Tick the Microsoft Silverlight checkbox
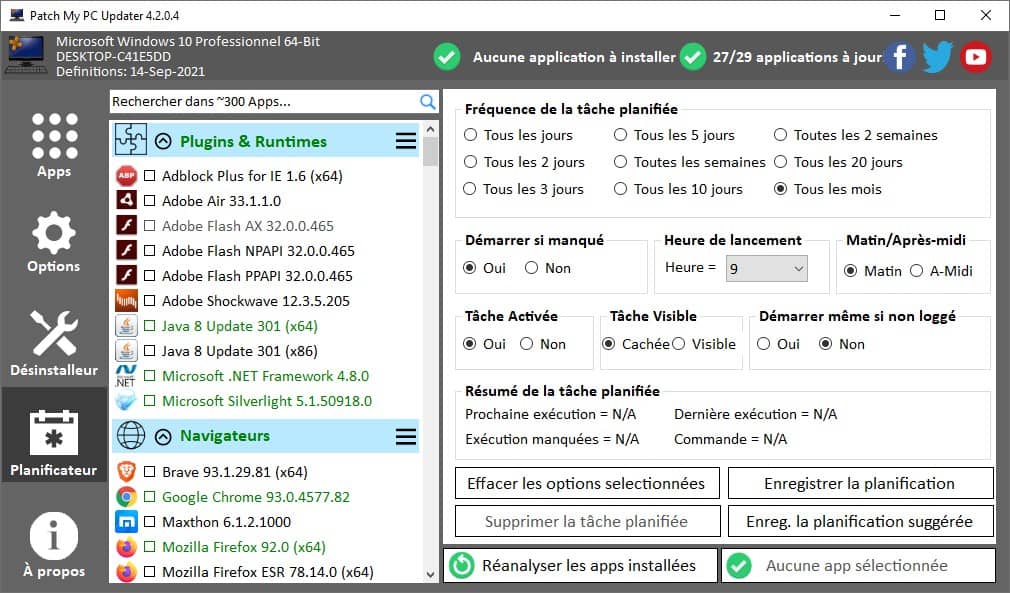This screenshot has width=1010, height=593. (x=149, y=401)
